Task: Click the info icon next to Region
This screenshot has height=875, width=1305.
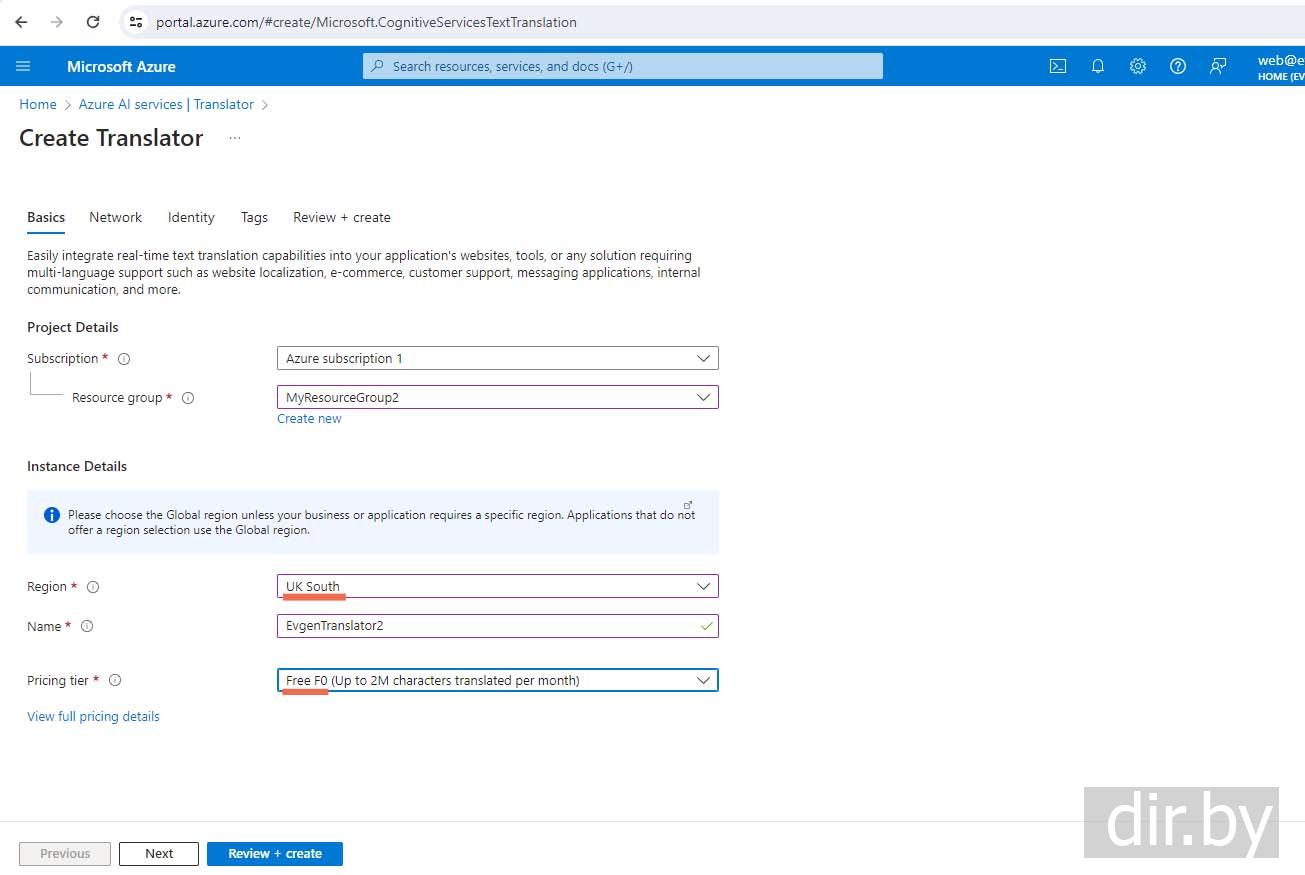Action: 93,587
